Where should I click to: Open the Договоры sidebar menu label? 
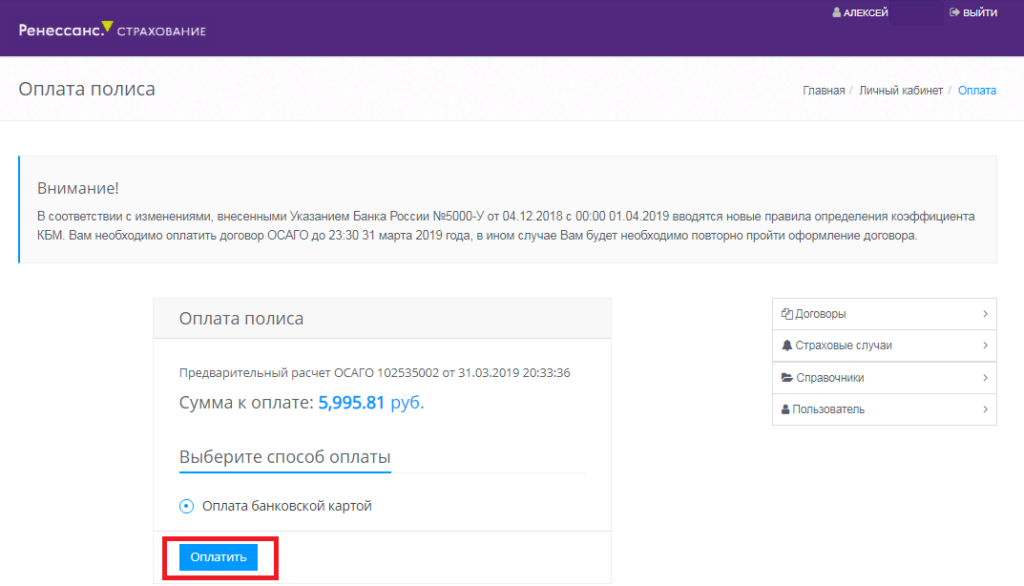[820, 314]
